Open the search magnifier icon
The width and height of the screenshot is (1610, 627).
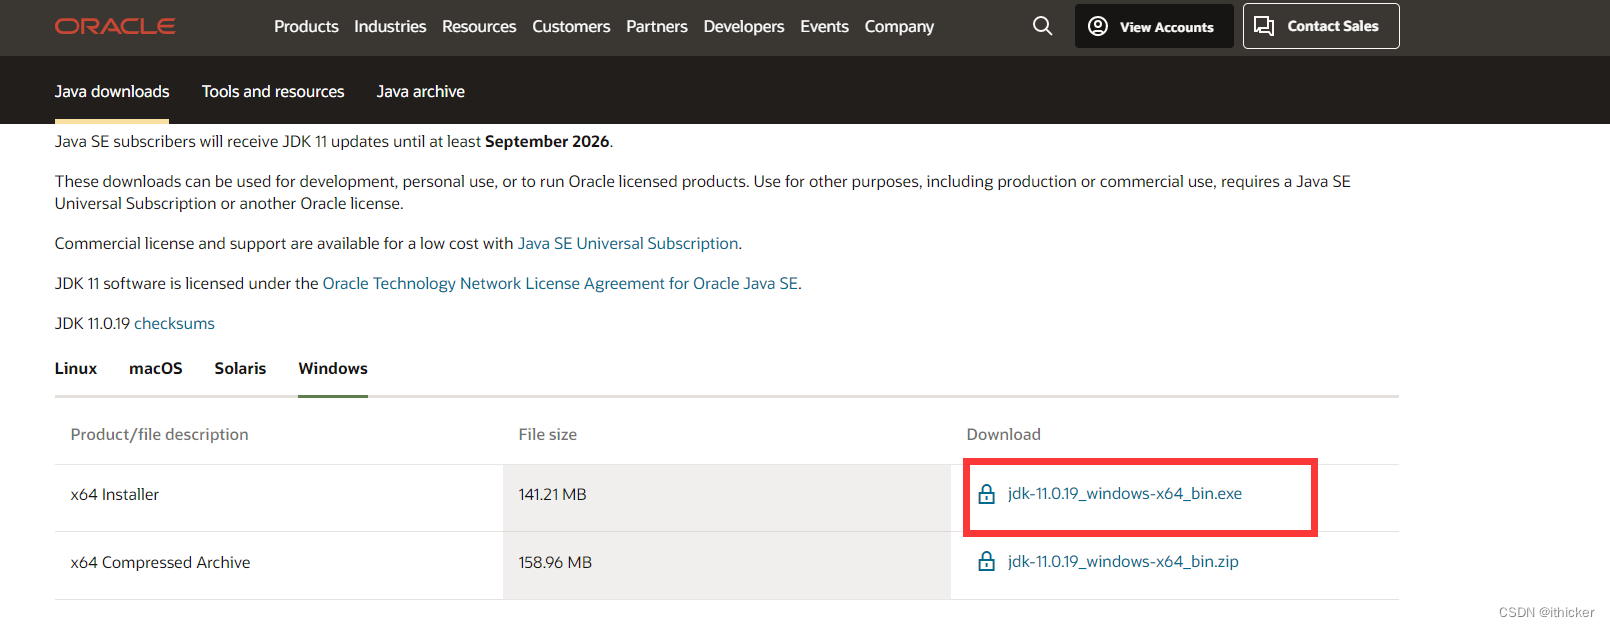[x=1042, y=26]
